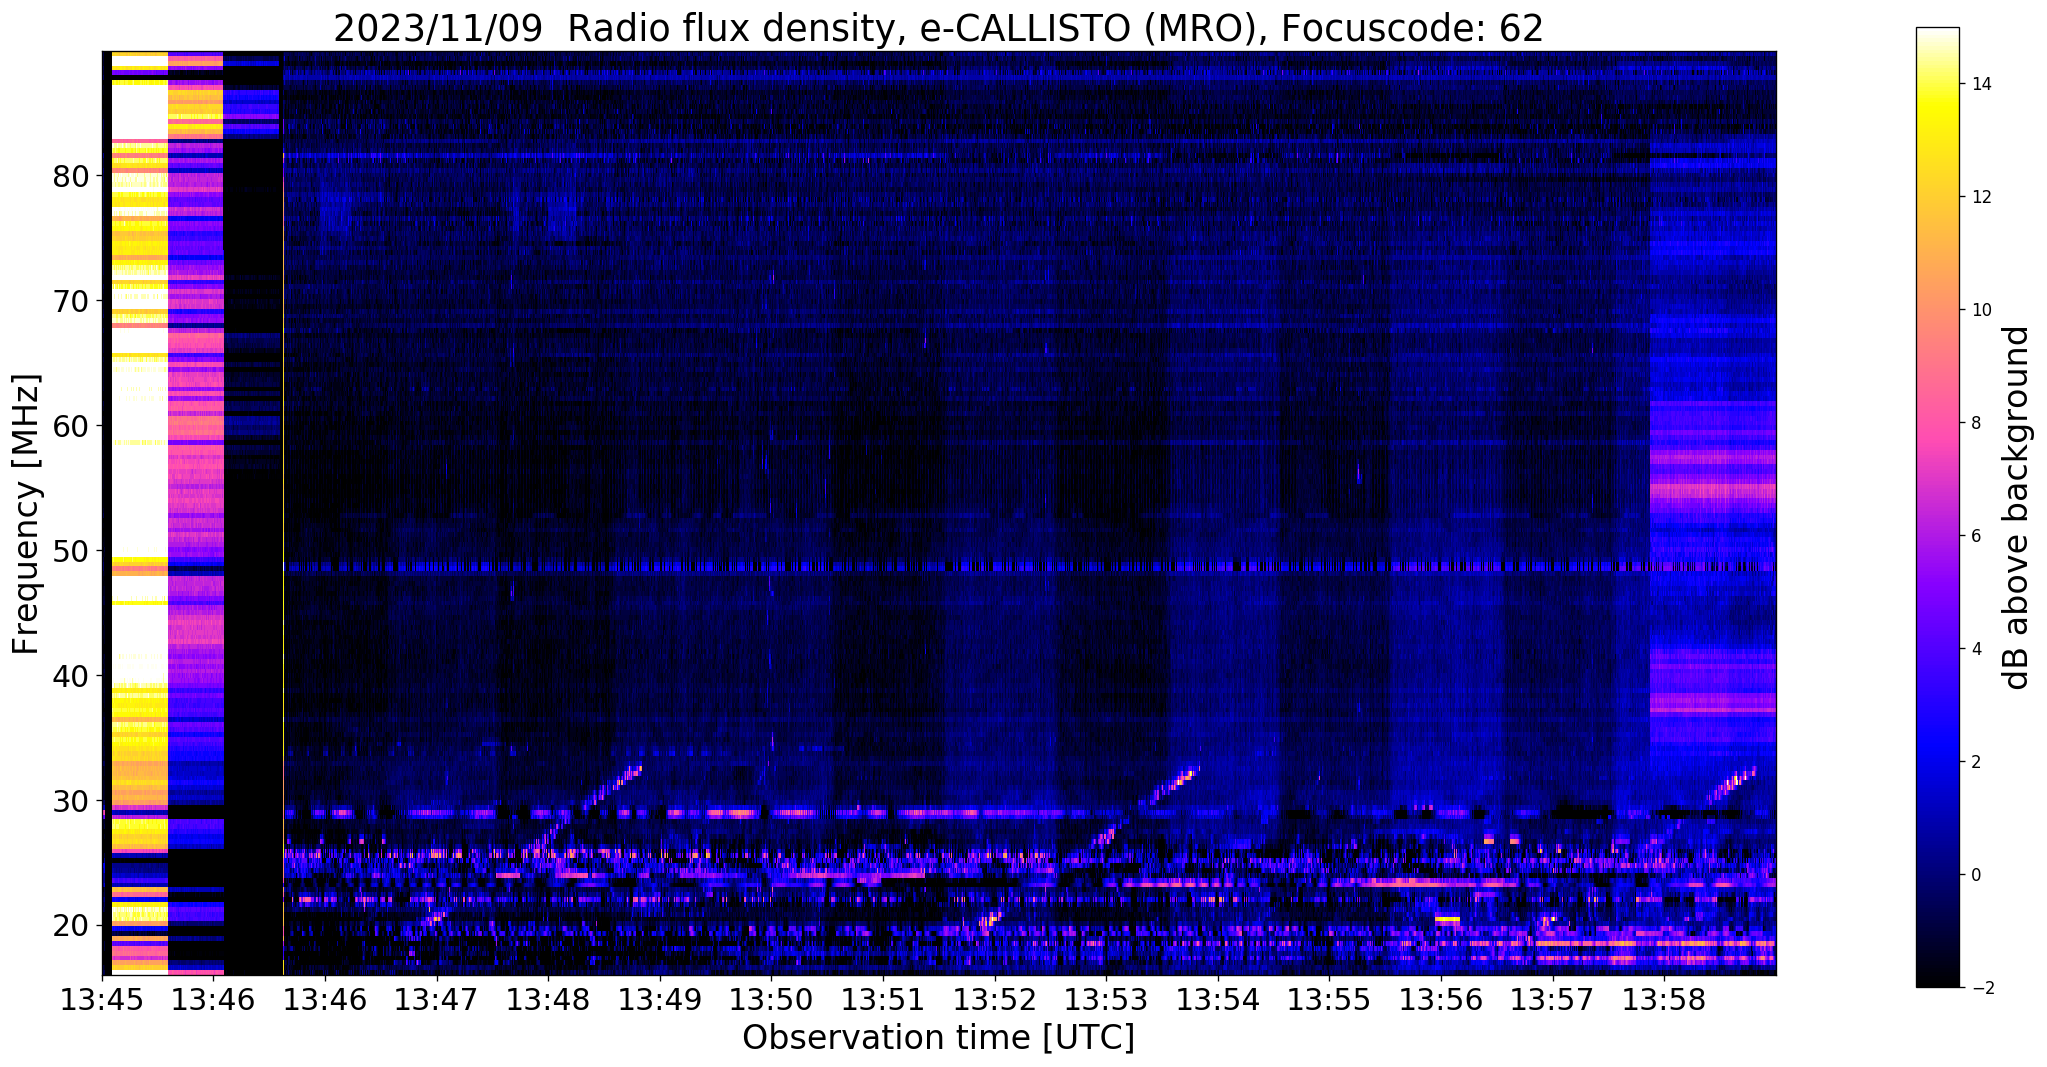Click the 40 MHz y-axis tick label
The width and height of the screenshot is (2047, 1067).
tap(71, 676)
